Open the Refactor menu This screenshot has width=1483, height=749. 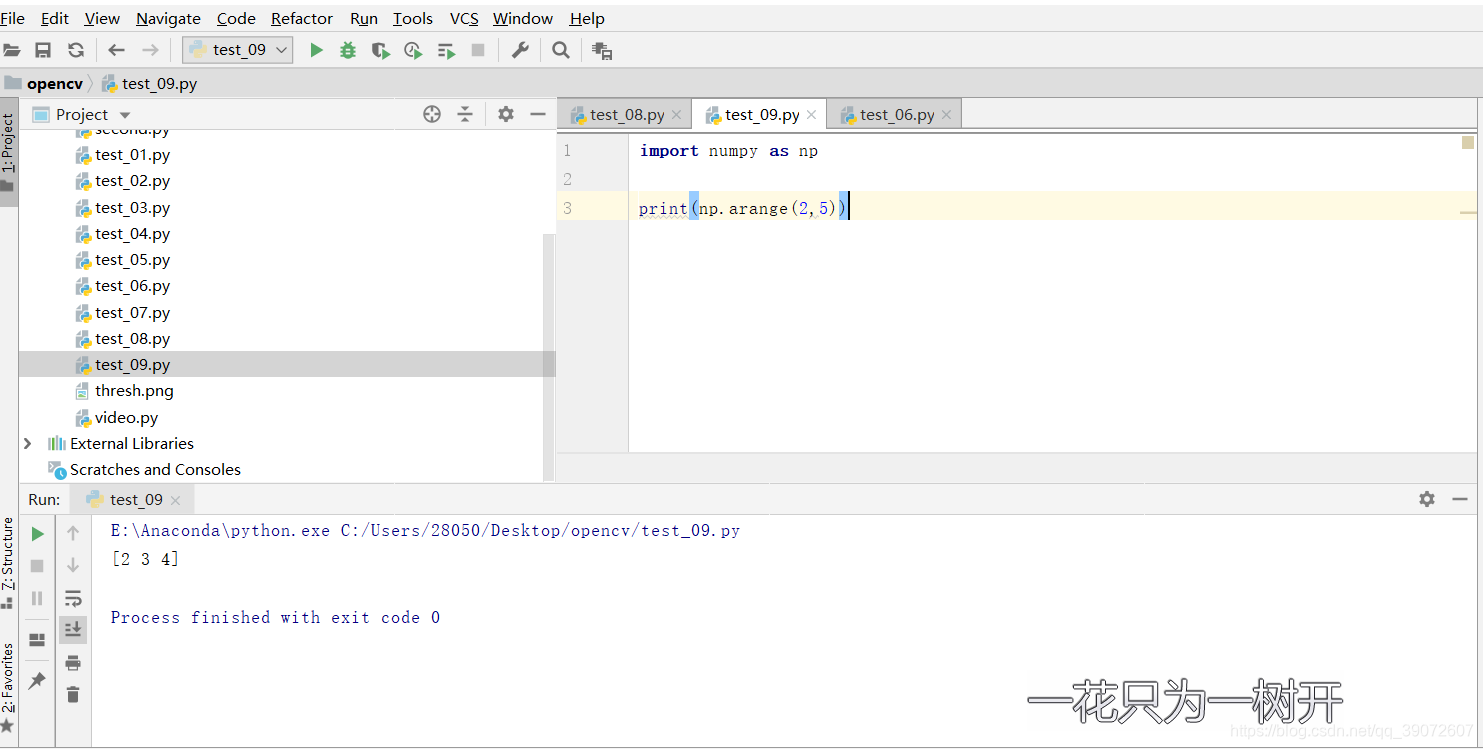(302, 18)
